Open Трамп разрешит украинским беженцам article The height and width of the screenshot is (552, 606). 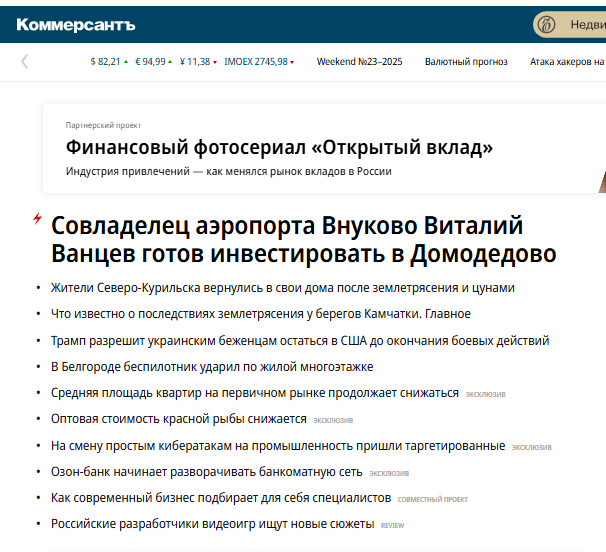click(x=300, y=341)
